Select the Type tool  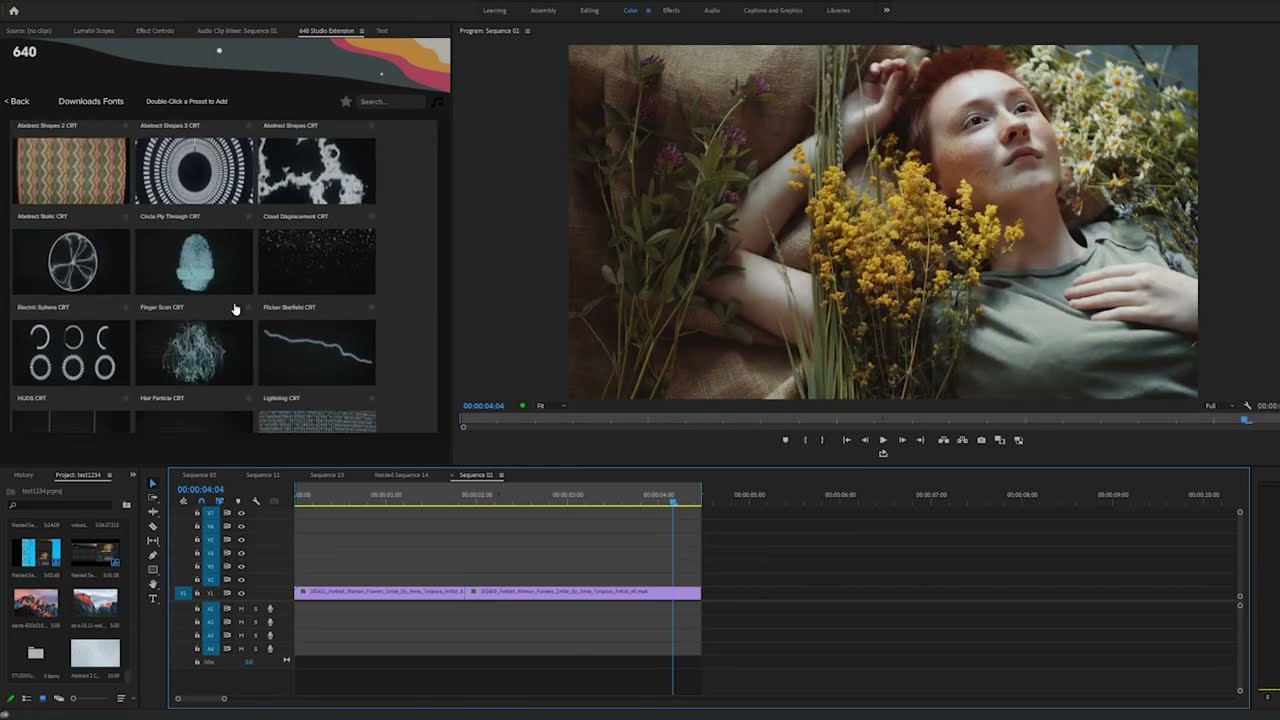coord(153,598)
